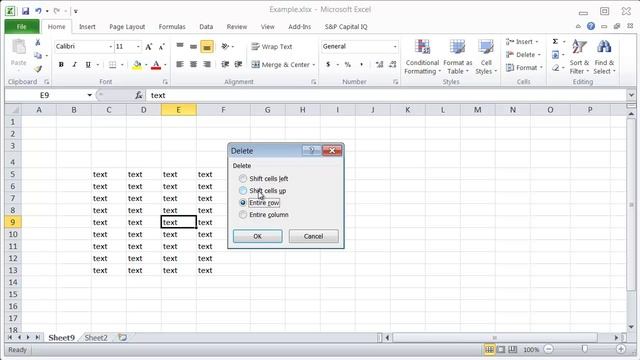640x360 pixels.
Task: Open the Insert ribbon tab
Action: click(x=87, y=27)
